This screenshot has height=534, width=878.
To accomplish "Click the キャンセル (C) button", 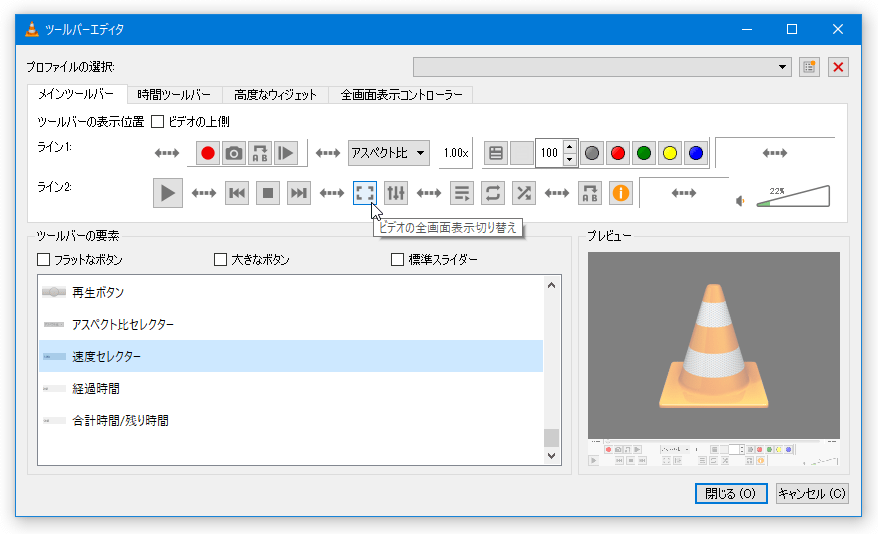I will tap(812, 493).
